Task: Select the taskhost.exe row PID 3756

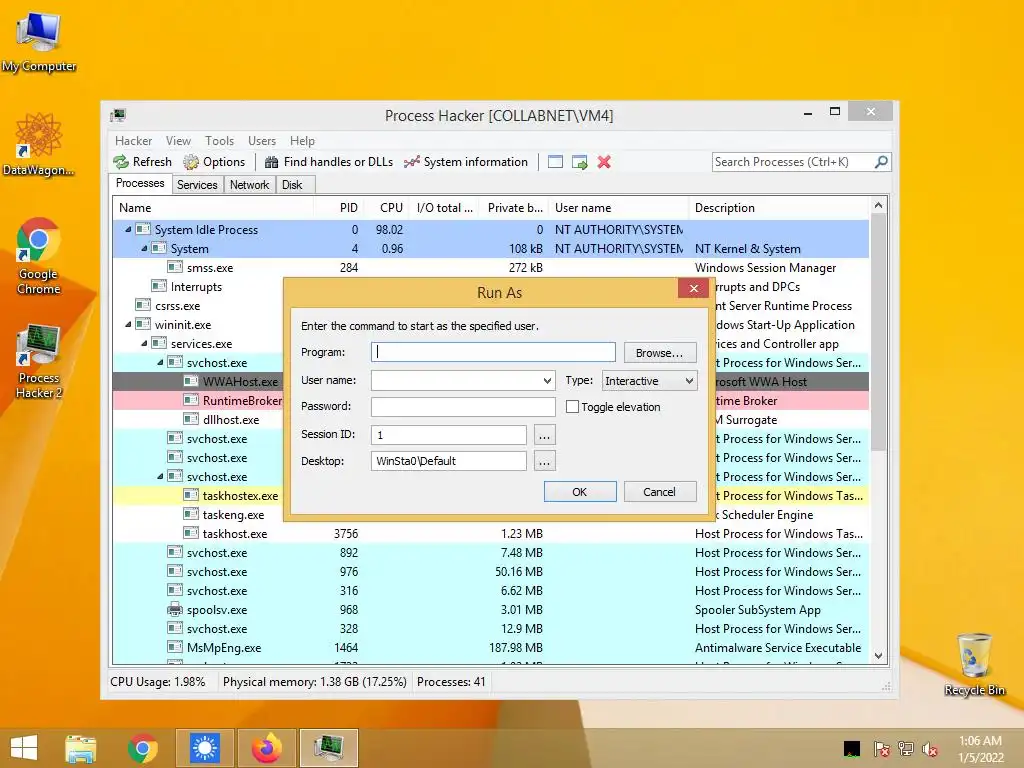Action: [x=491, y=534]
